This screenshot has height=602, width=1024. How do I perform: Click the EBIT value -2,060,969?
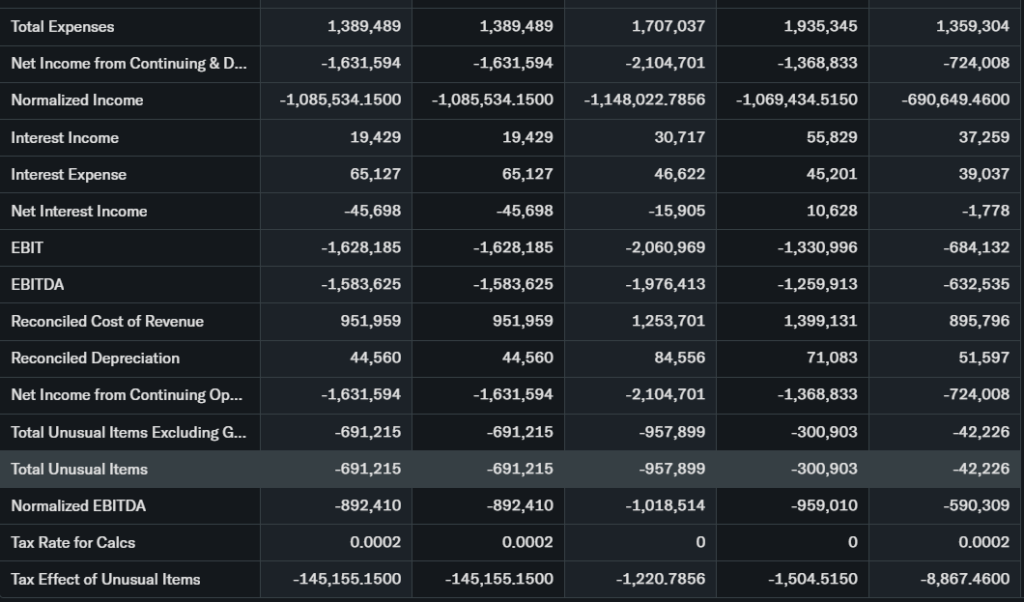pos(668,248)
